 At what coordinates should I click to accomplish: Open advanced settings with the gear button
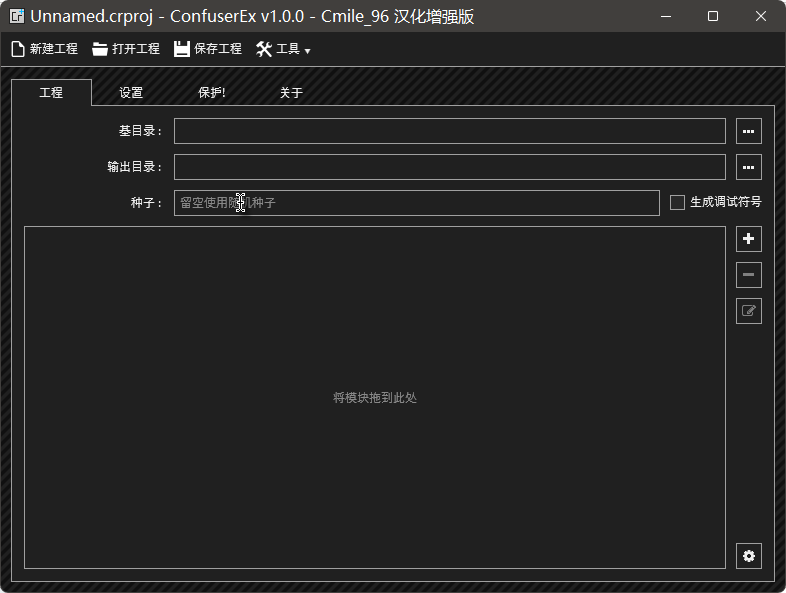(748, 556)
